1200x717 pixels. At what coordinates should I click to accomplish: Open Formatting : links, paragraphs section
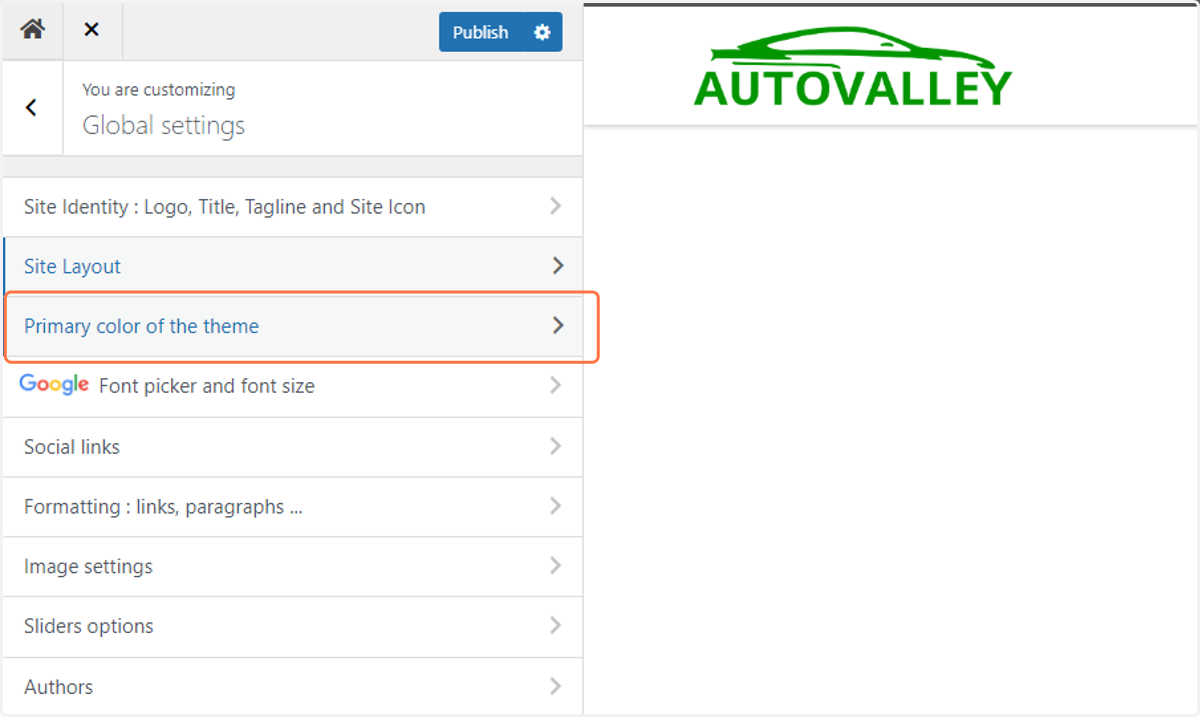point(292,507)
